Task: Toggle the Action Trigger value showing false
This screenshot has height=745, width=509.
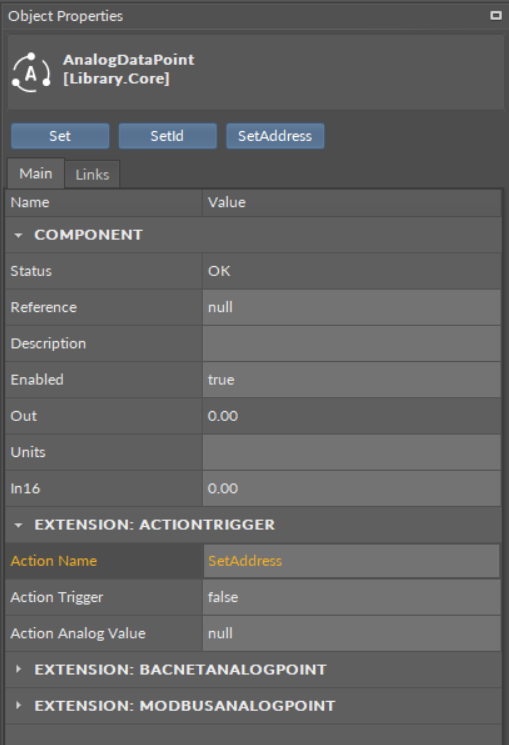Action: point(352,597)
